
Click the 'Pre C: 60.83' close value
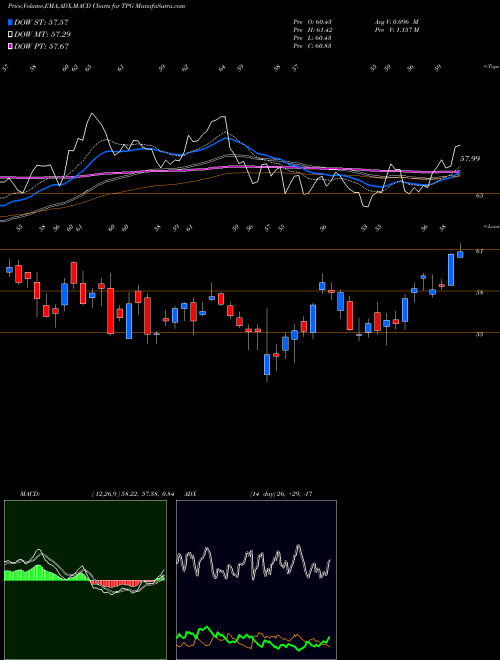click(x=312, y=46)
